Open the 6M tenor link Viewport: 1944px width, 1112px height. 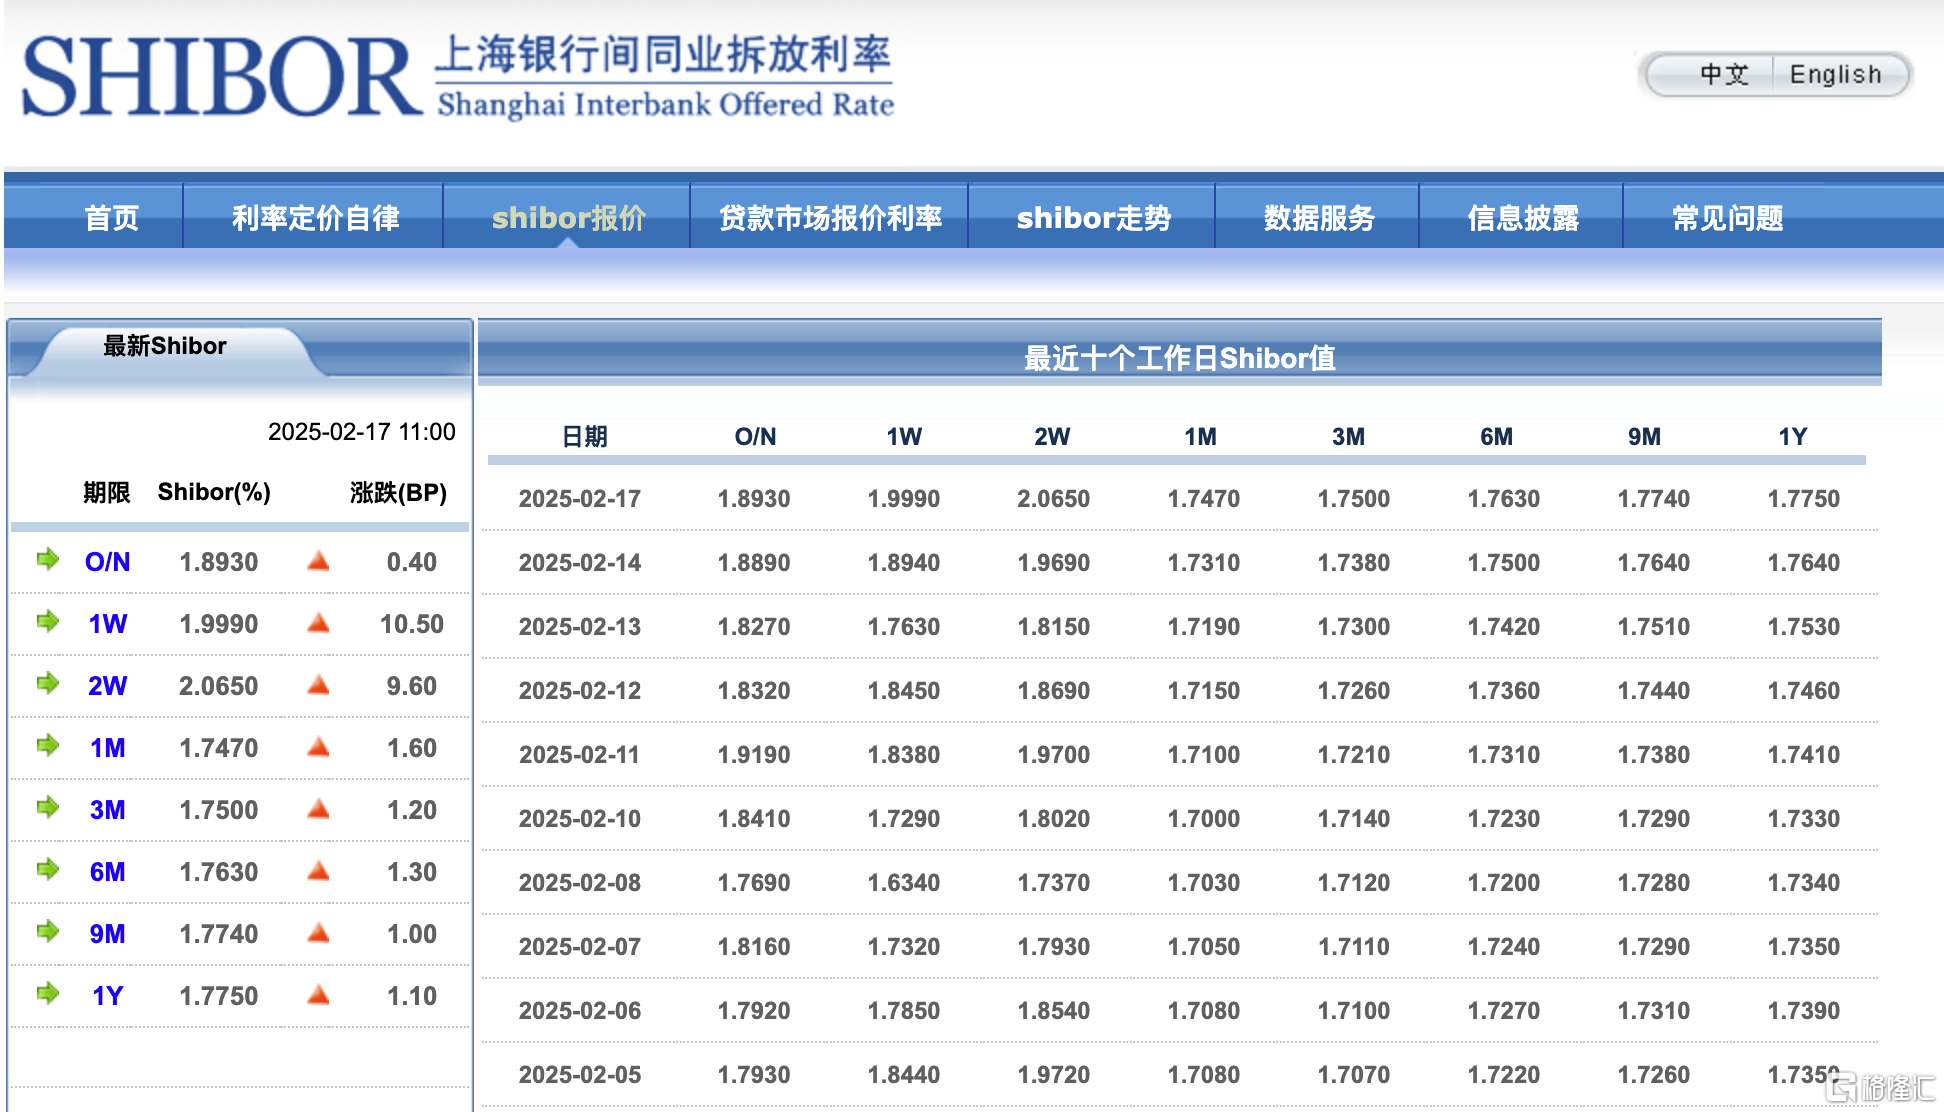pos(108,872)
